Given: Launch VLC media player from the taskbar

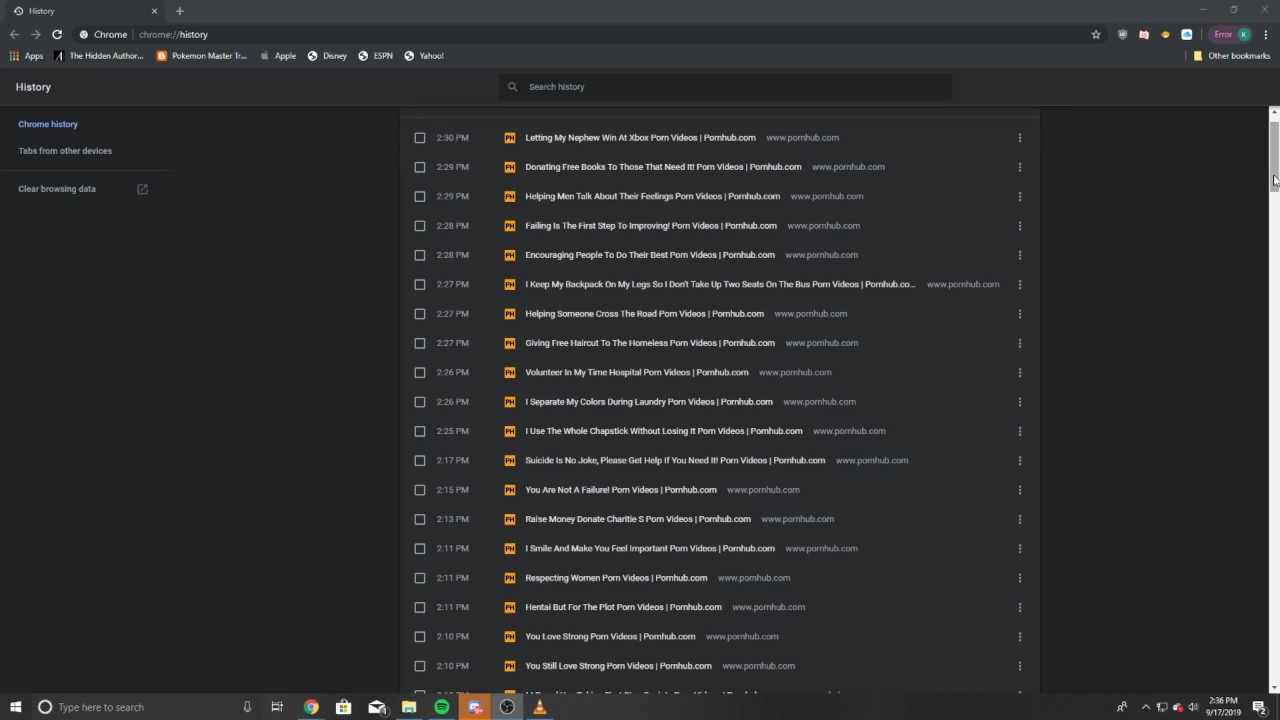Looking at the screenshot, I should pyautogui.click(x=539, y=707).
